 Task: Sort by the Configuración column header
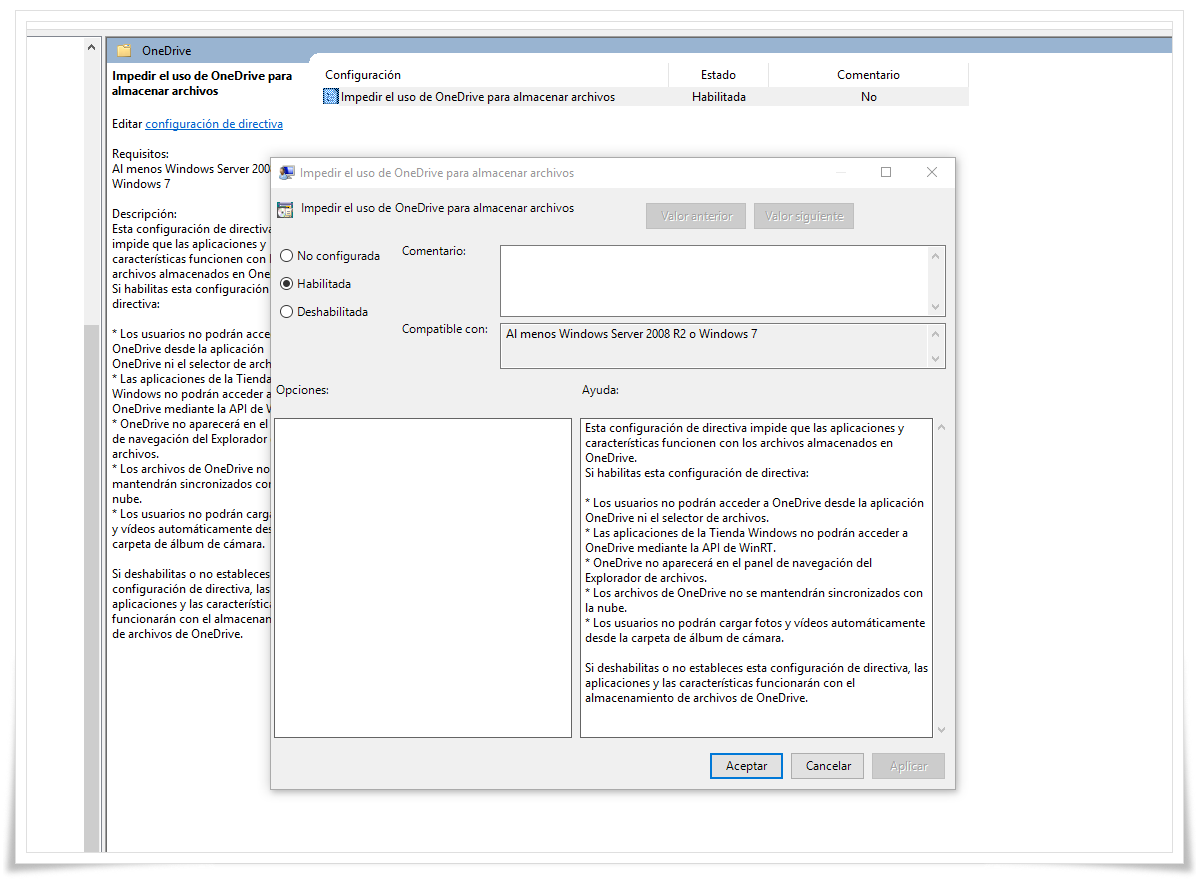(x=363, y=75)
